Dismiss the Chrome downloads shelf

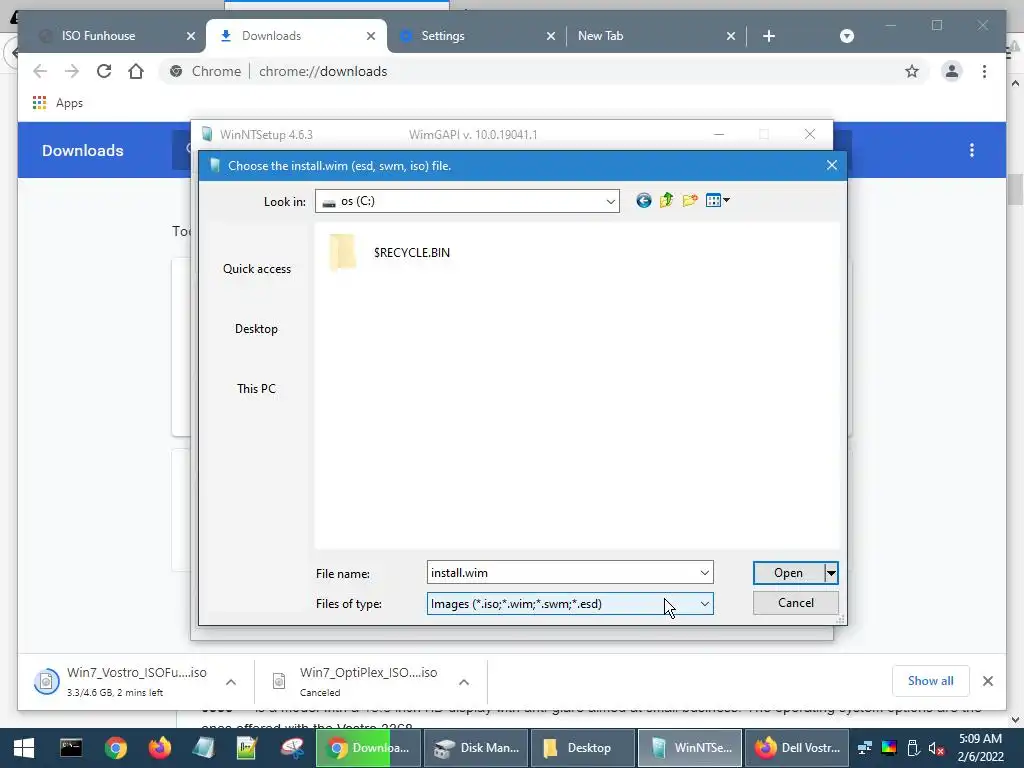tap(987, 681)
